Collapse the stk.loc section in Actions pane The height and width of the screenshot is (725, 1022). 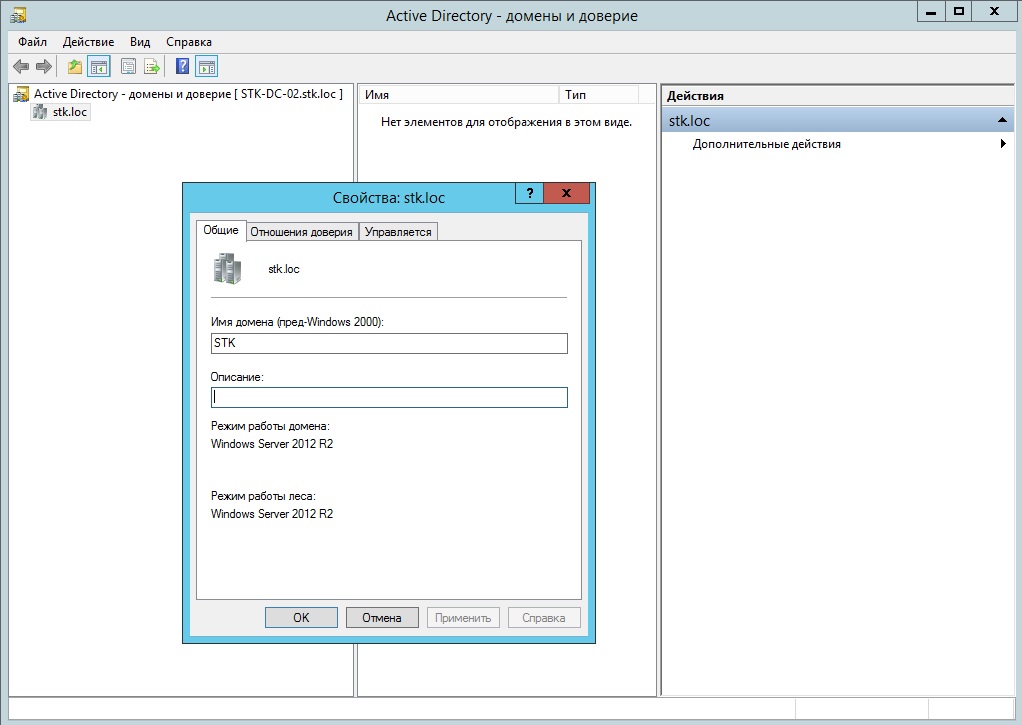click(x=1002, y=121)
